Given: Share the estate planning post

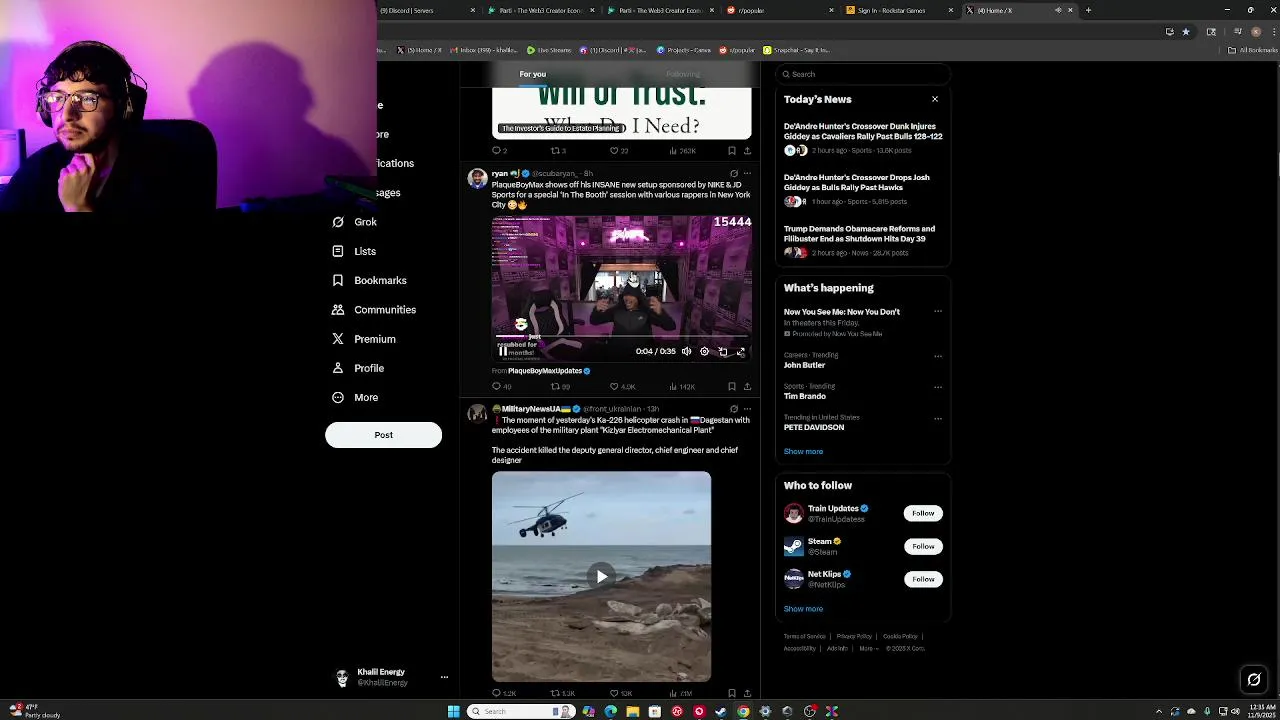Looking at the screenshot, I should (x=747, y=151).
